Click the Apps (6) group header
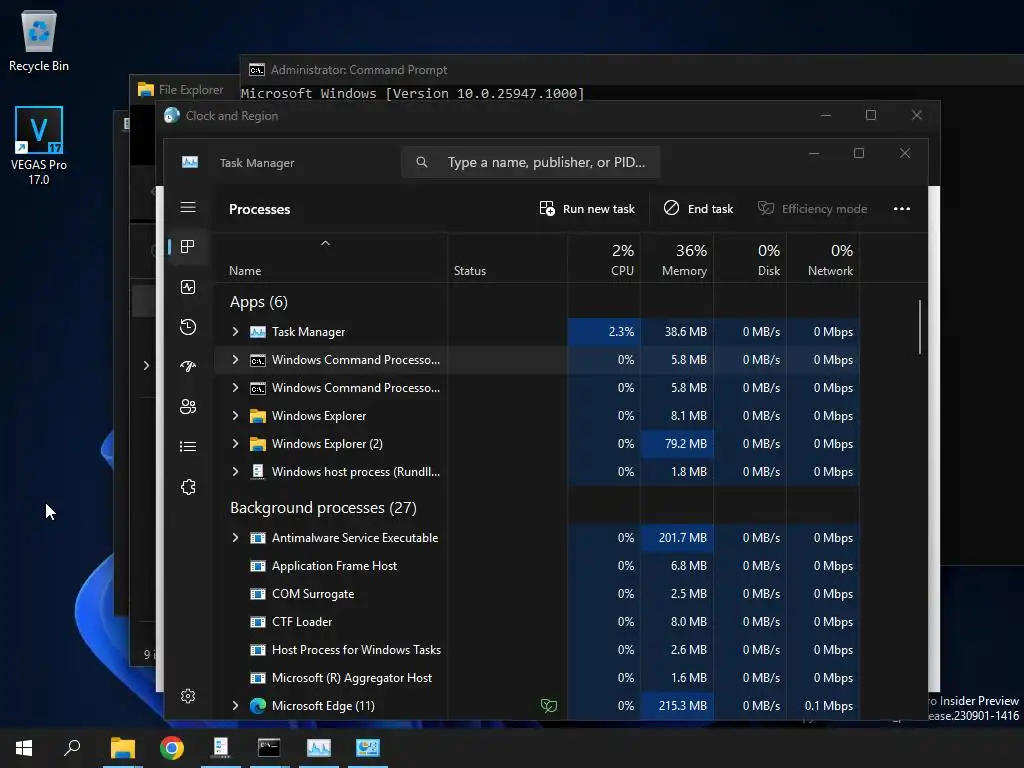 point(259,302)
